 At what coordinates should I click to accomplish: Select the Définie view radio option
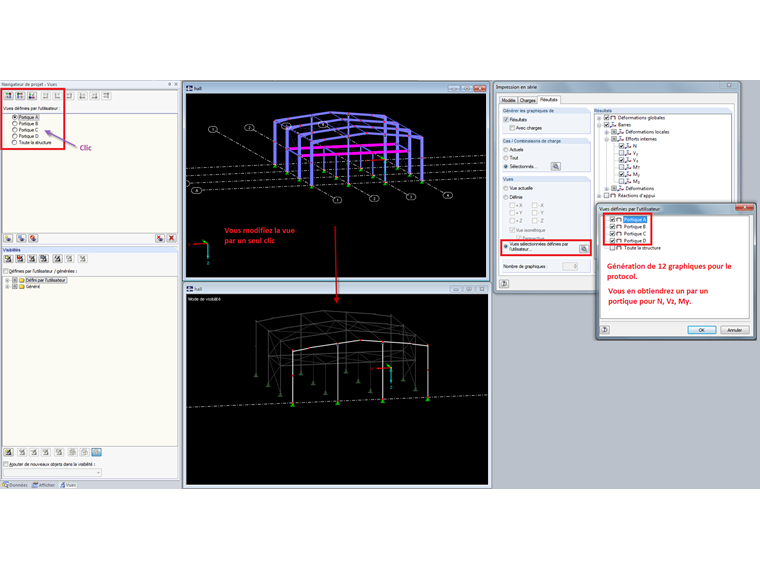pos(506,197)
